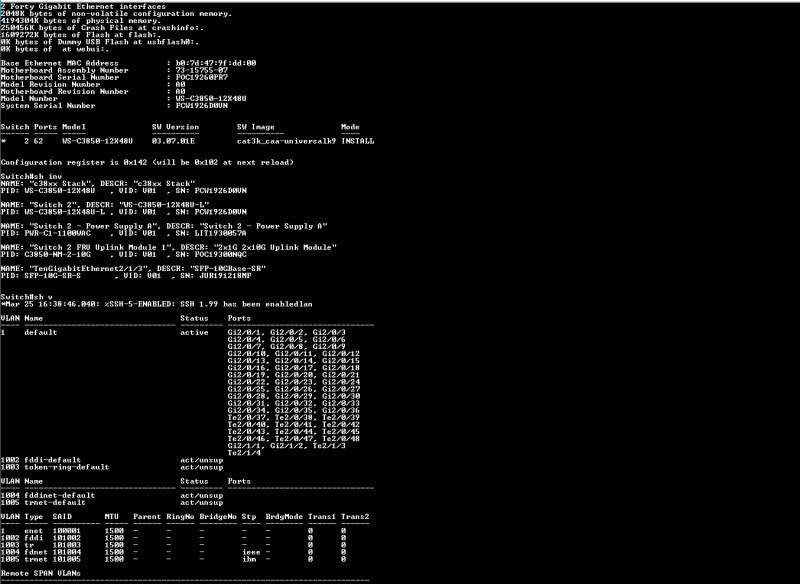
Task: Click the default VLAN name
Action: pos(41,333)
